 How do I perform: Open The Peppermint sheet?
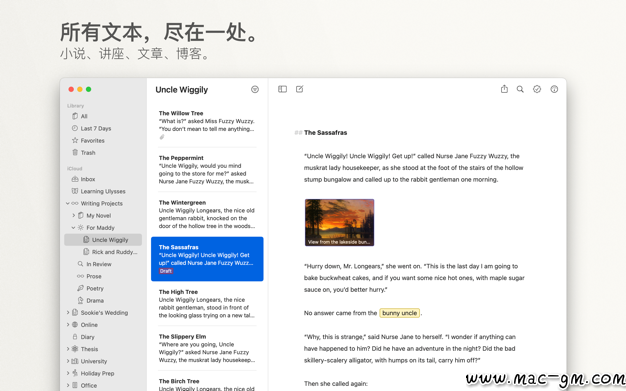coord(207,170)
